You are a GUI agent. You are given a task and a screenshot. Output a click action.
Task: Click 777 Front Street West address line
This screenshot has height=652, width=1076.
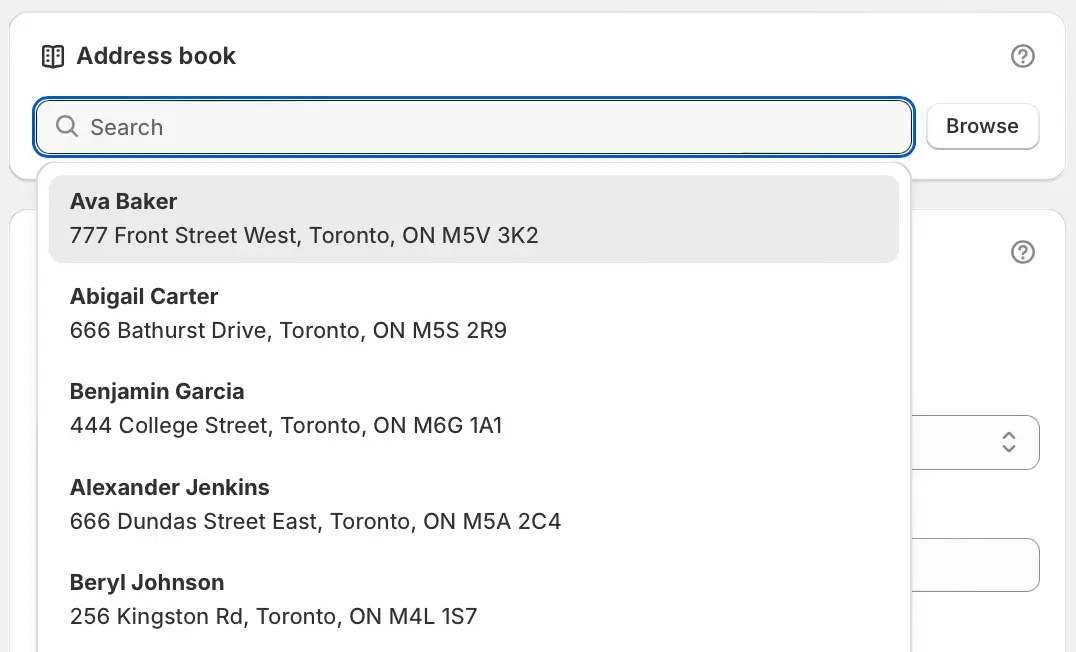tap(303, 235)
